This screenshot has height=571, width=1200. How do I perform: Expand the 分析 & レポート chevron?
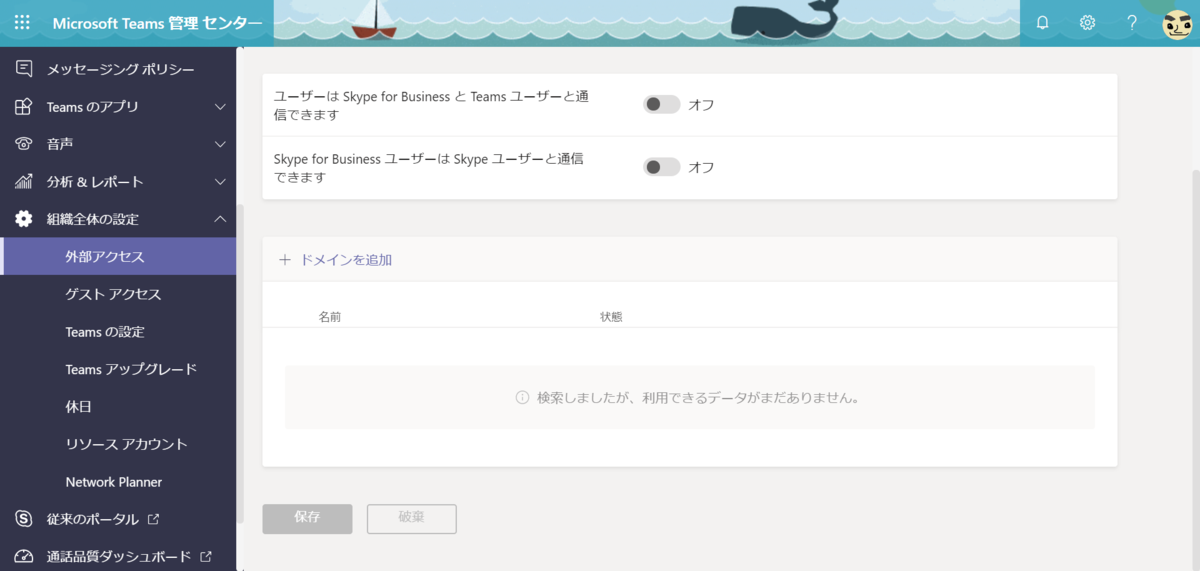point(221,182)
